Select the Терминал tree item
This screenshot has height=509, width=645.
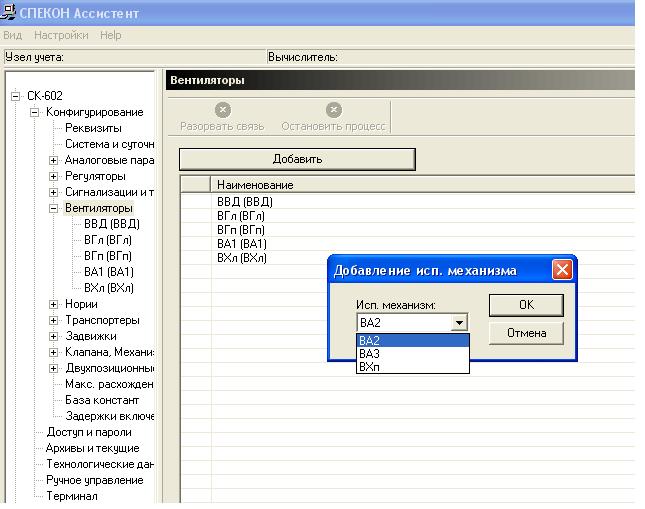[72, 496]
